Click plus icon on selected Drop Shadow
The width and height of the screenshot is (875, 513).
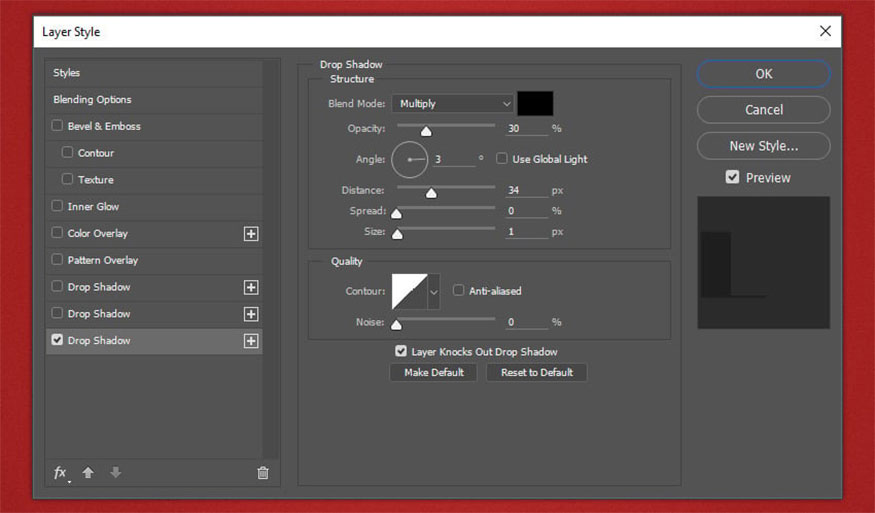pyautogui.click(x=251, y=341)
